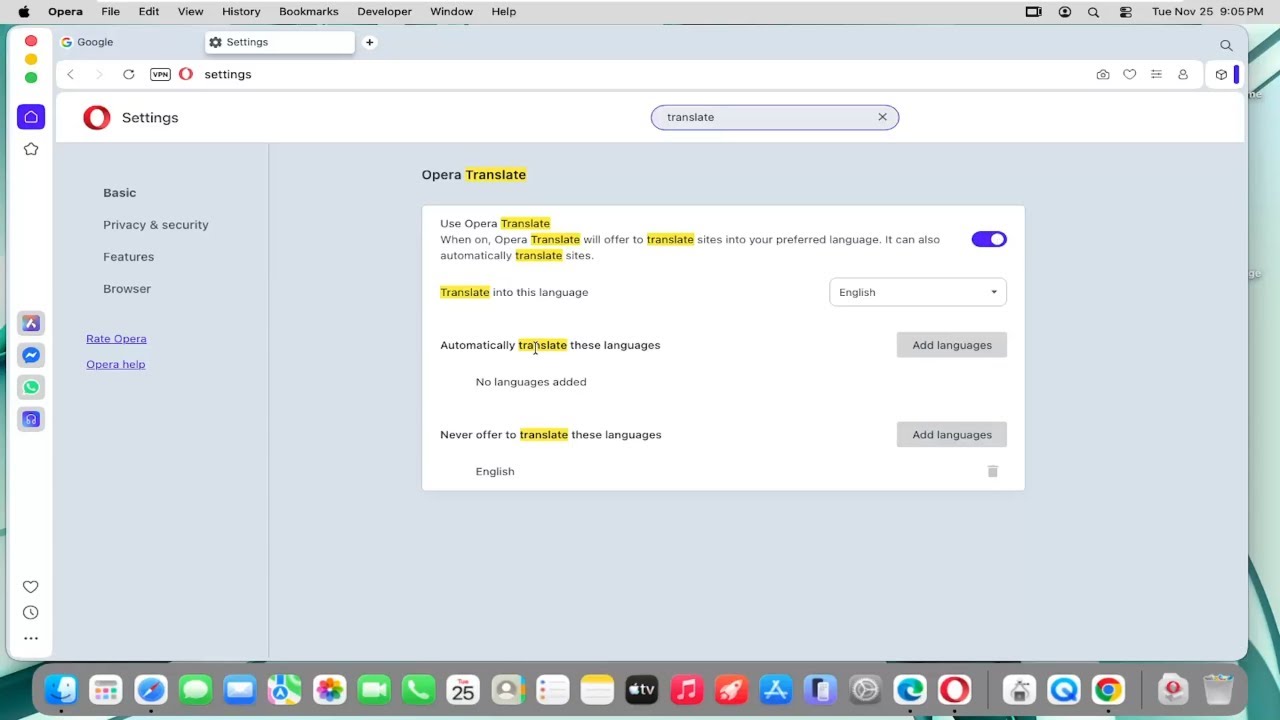Open WhatsApp in the Opera sidebar
Image resolution: width=1280 pixels, height=720 pixels.
click(31, 387)
